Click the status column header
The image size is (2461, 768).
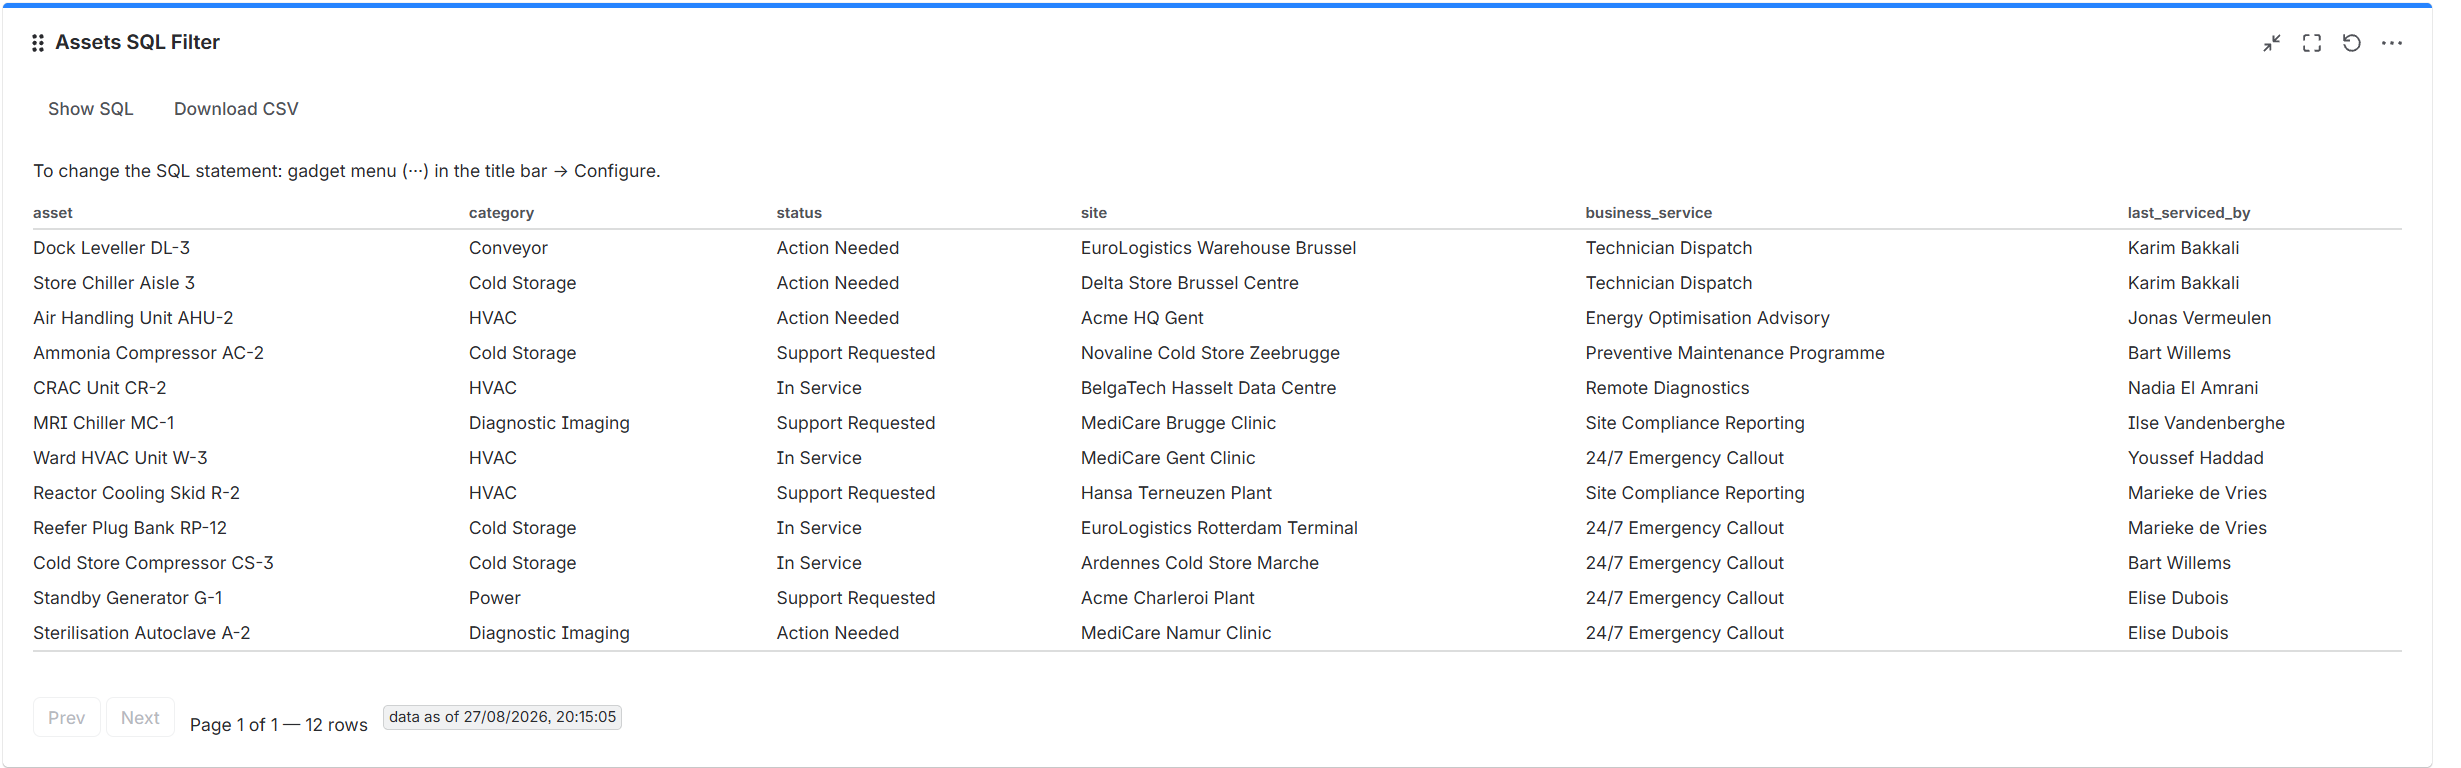point(799,213)
